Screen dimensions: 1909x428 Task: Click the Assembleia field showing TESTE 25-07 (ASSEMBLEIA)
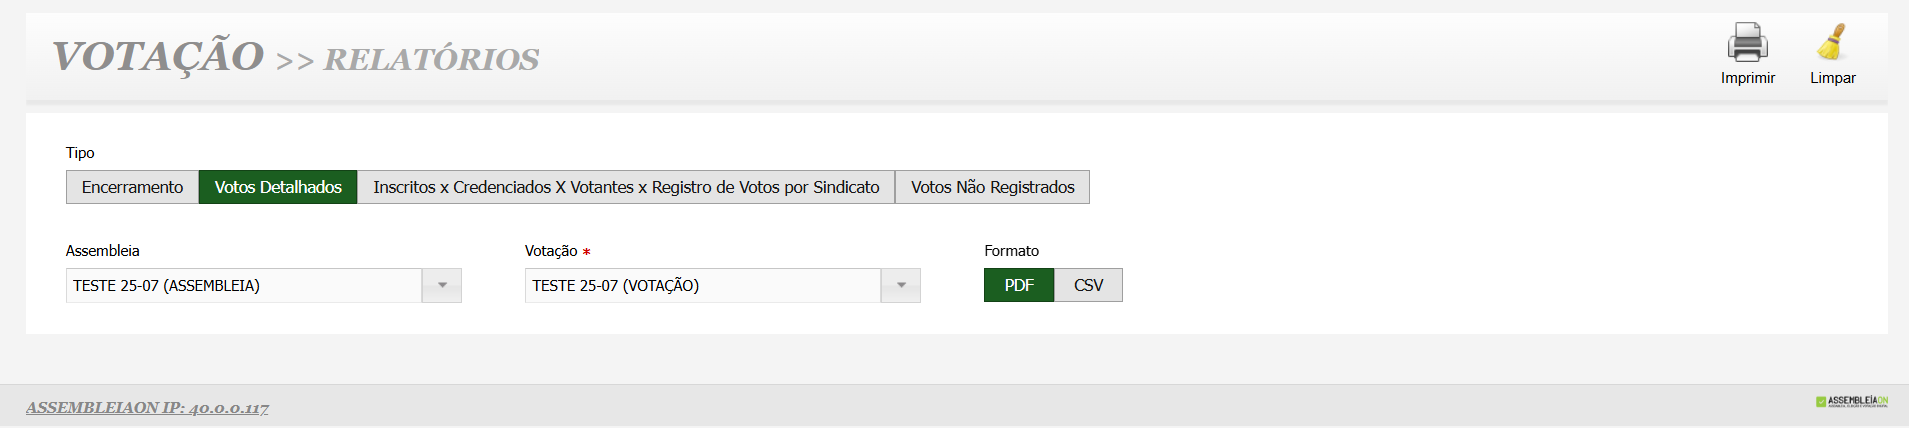[244, 286]
